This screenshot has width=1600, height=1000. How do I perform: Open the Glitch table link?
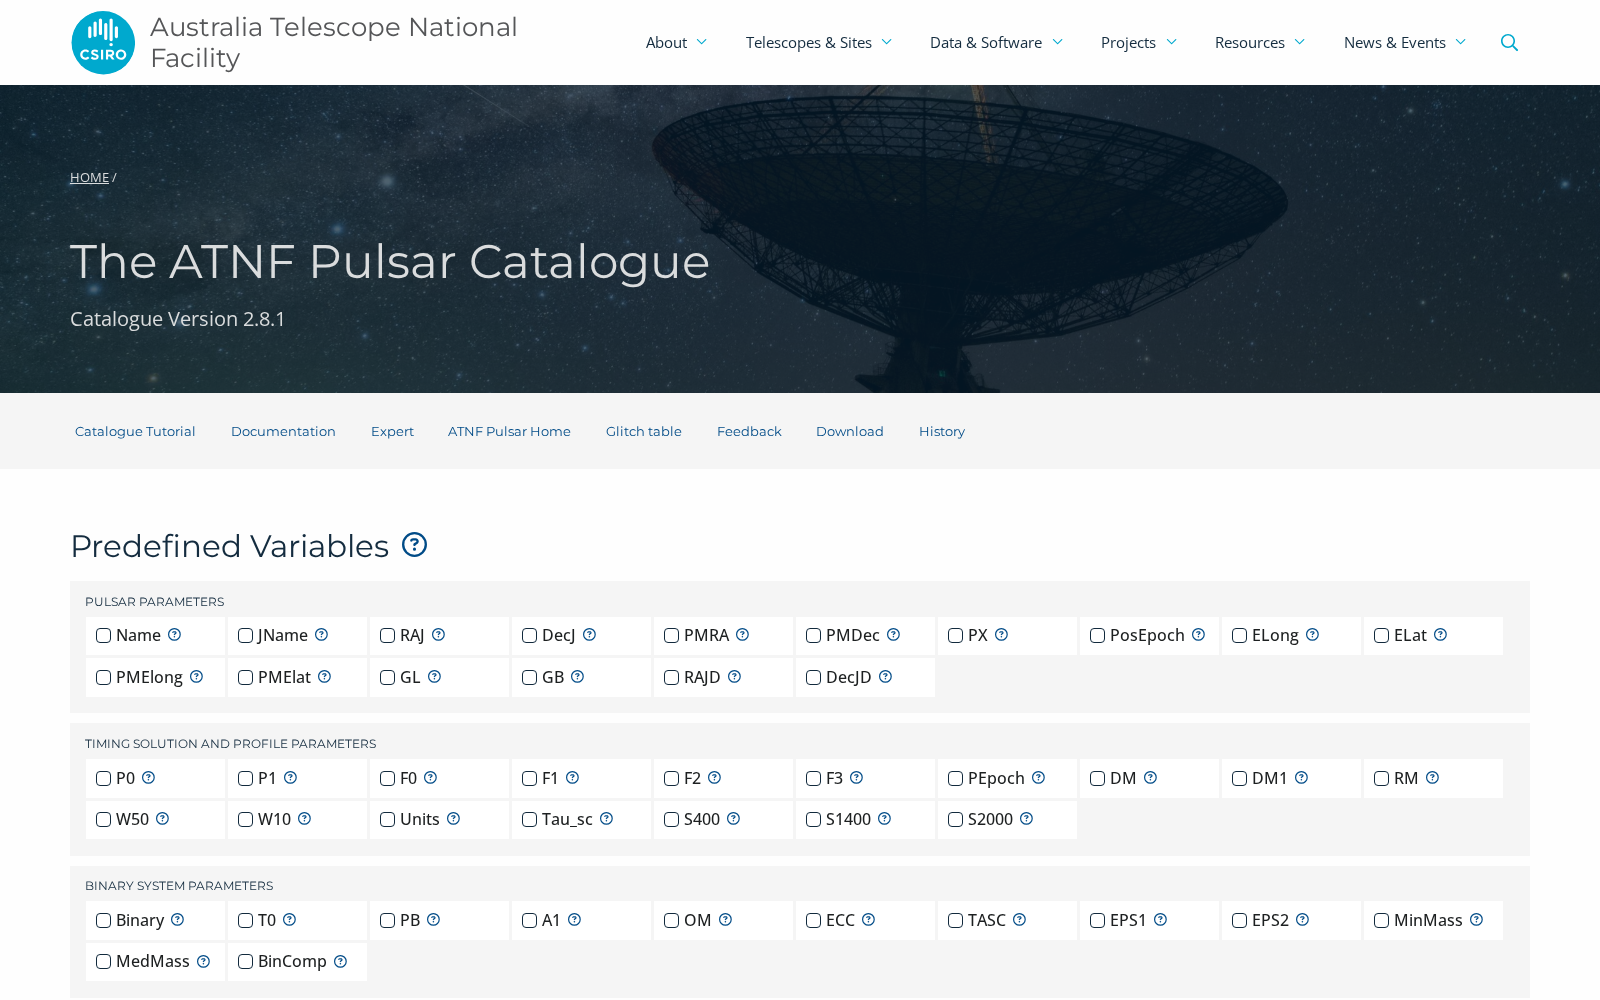(x=644, y=431)
